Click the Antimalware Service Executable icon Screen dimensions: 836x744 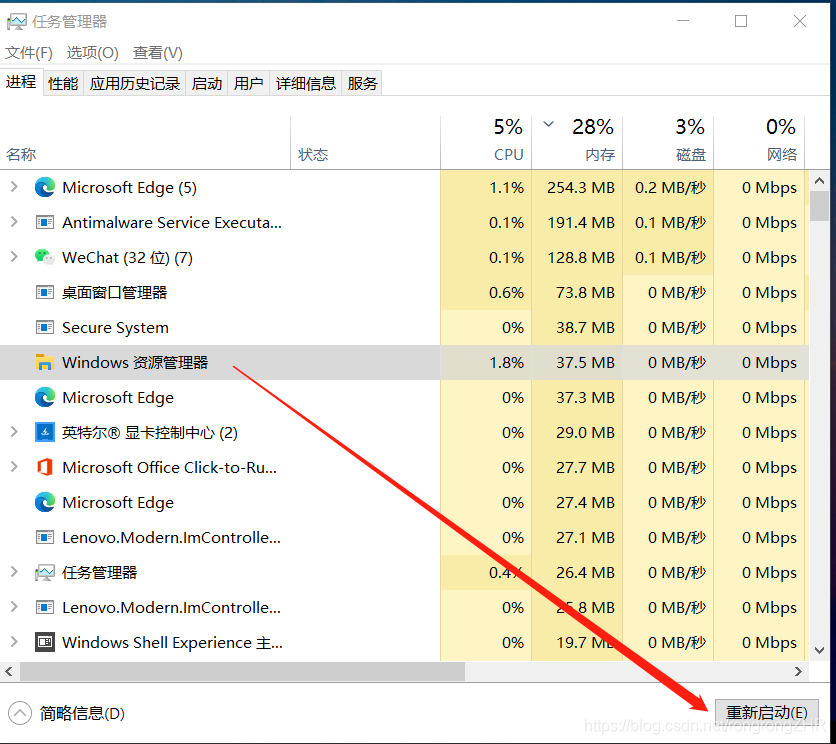pos(45,222)
